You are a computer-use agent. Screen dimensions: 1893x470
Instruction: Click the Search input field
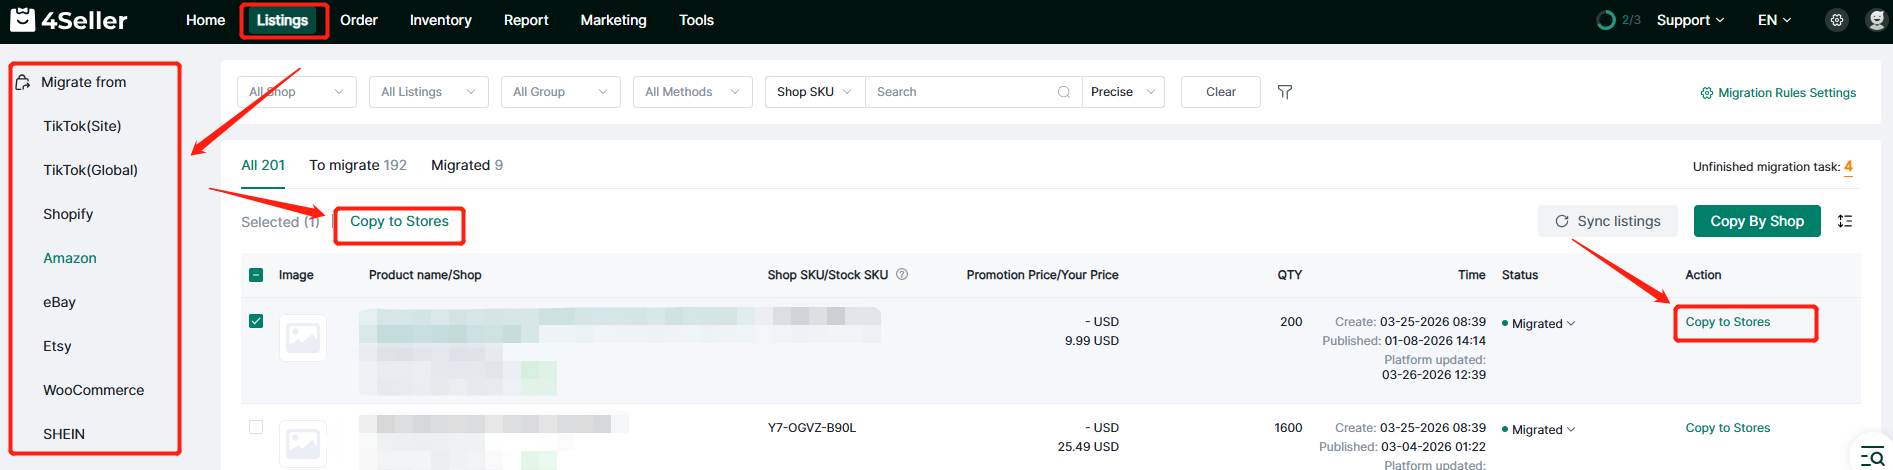pyautogui.click(x=960, y=92)
